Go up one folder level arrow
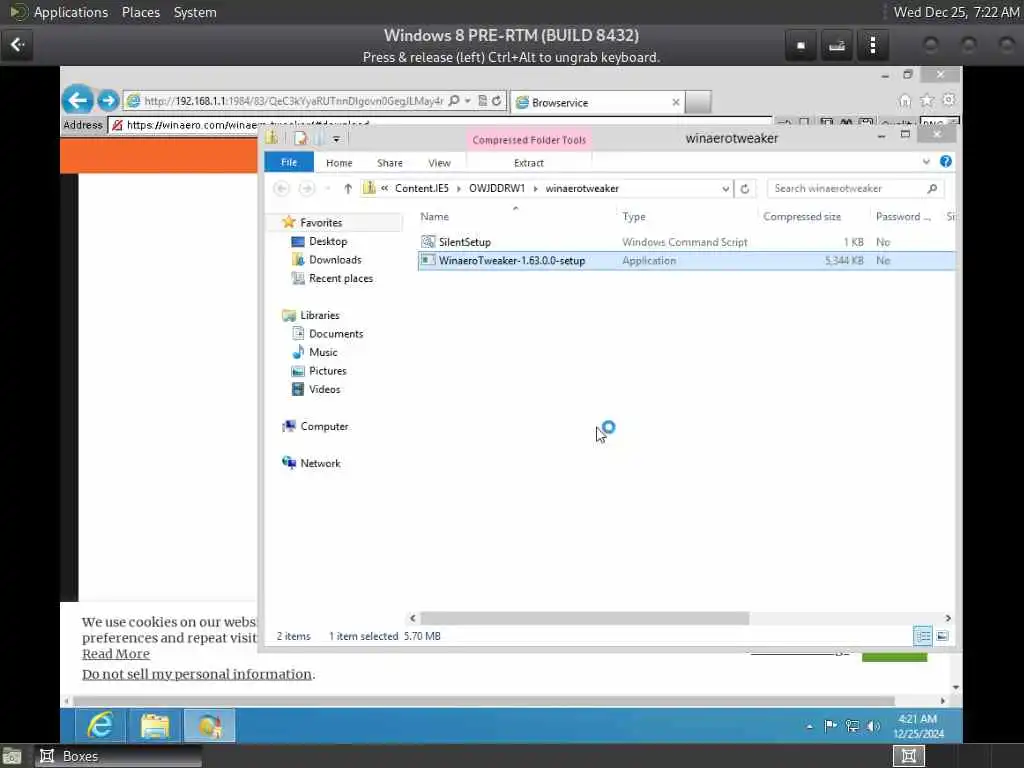This screenshot has height=768, width=1024. coord(348,189)
